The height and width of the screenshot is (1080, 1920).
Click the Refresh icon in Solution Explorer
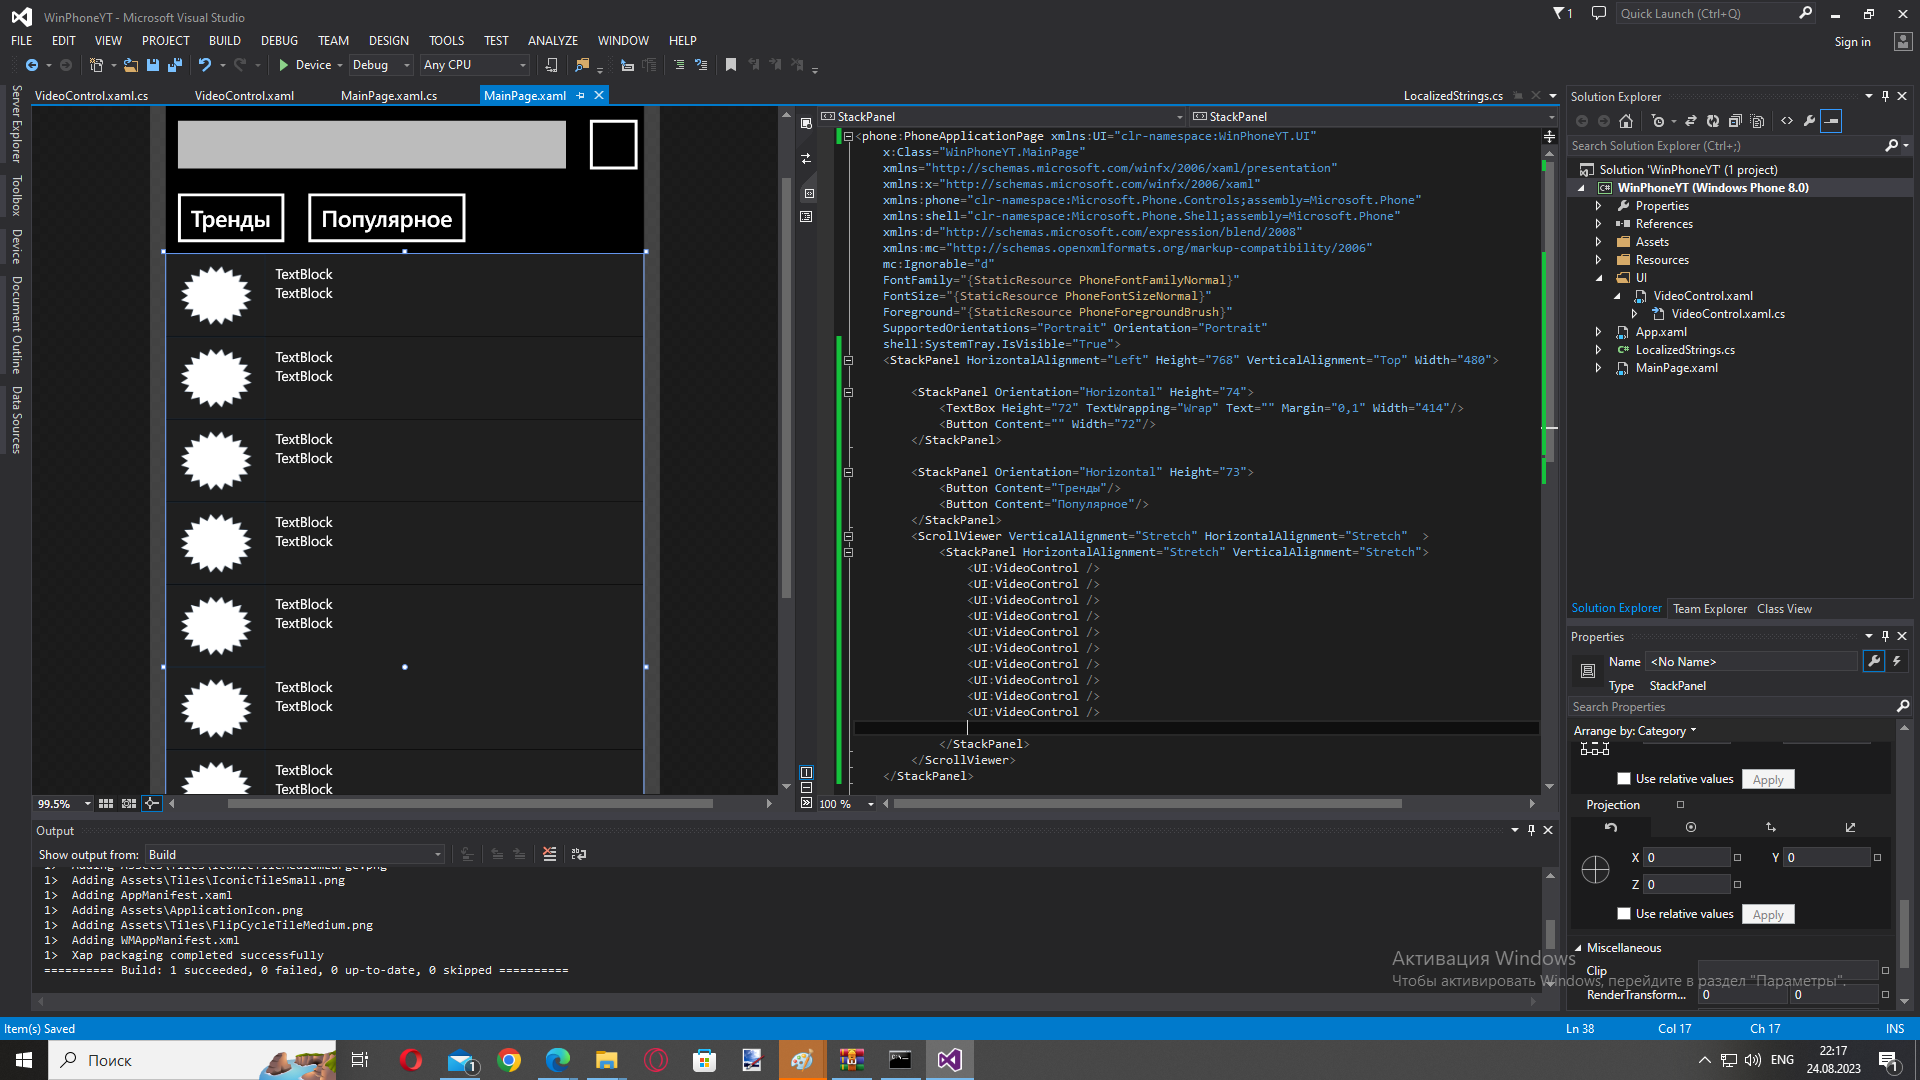pos(1713,121)
